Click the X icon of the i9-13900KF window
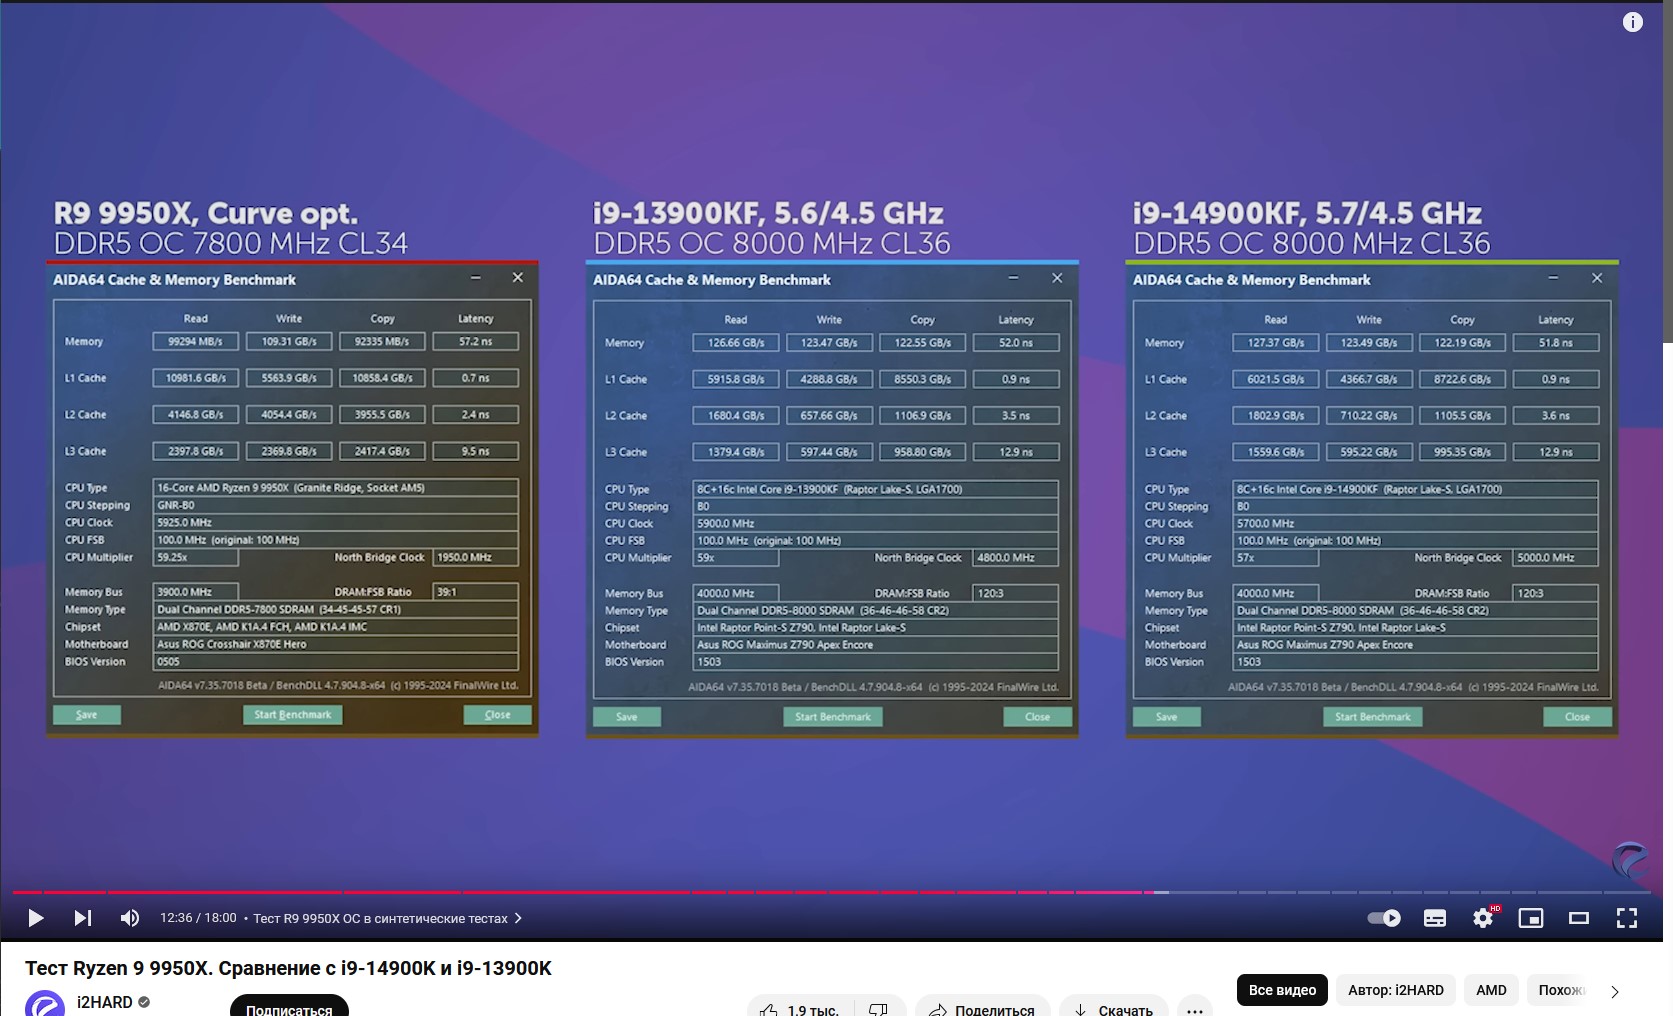This screenshot has height=1016, width=1673. pyautogui.click(x=1057, y=278)
